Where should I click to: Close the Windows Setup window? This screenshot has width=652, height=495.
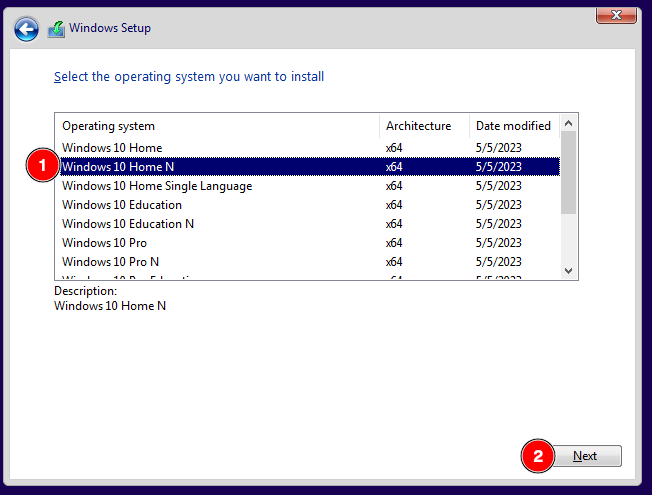pos(616,15)
